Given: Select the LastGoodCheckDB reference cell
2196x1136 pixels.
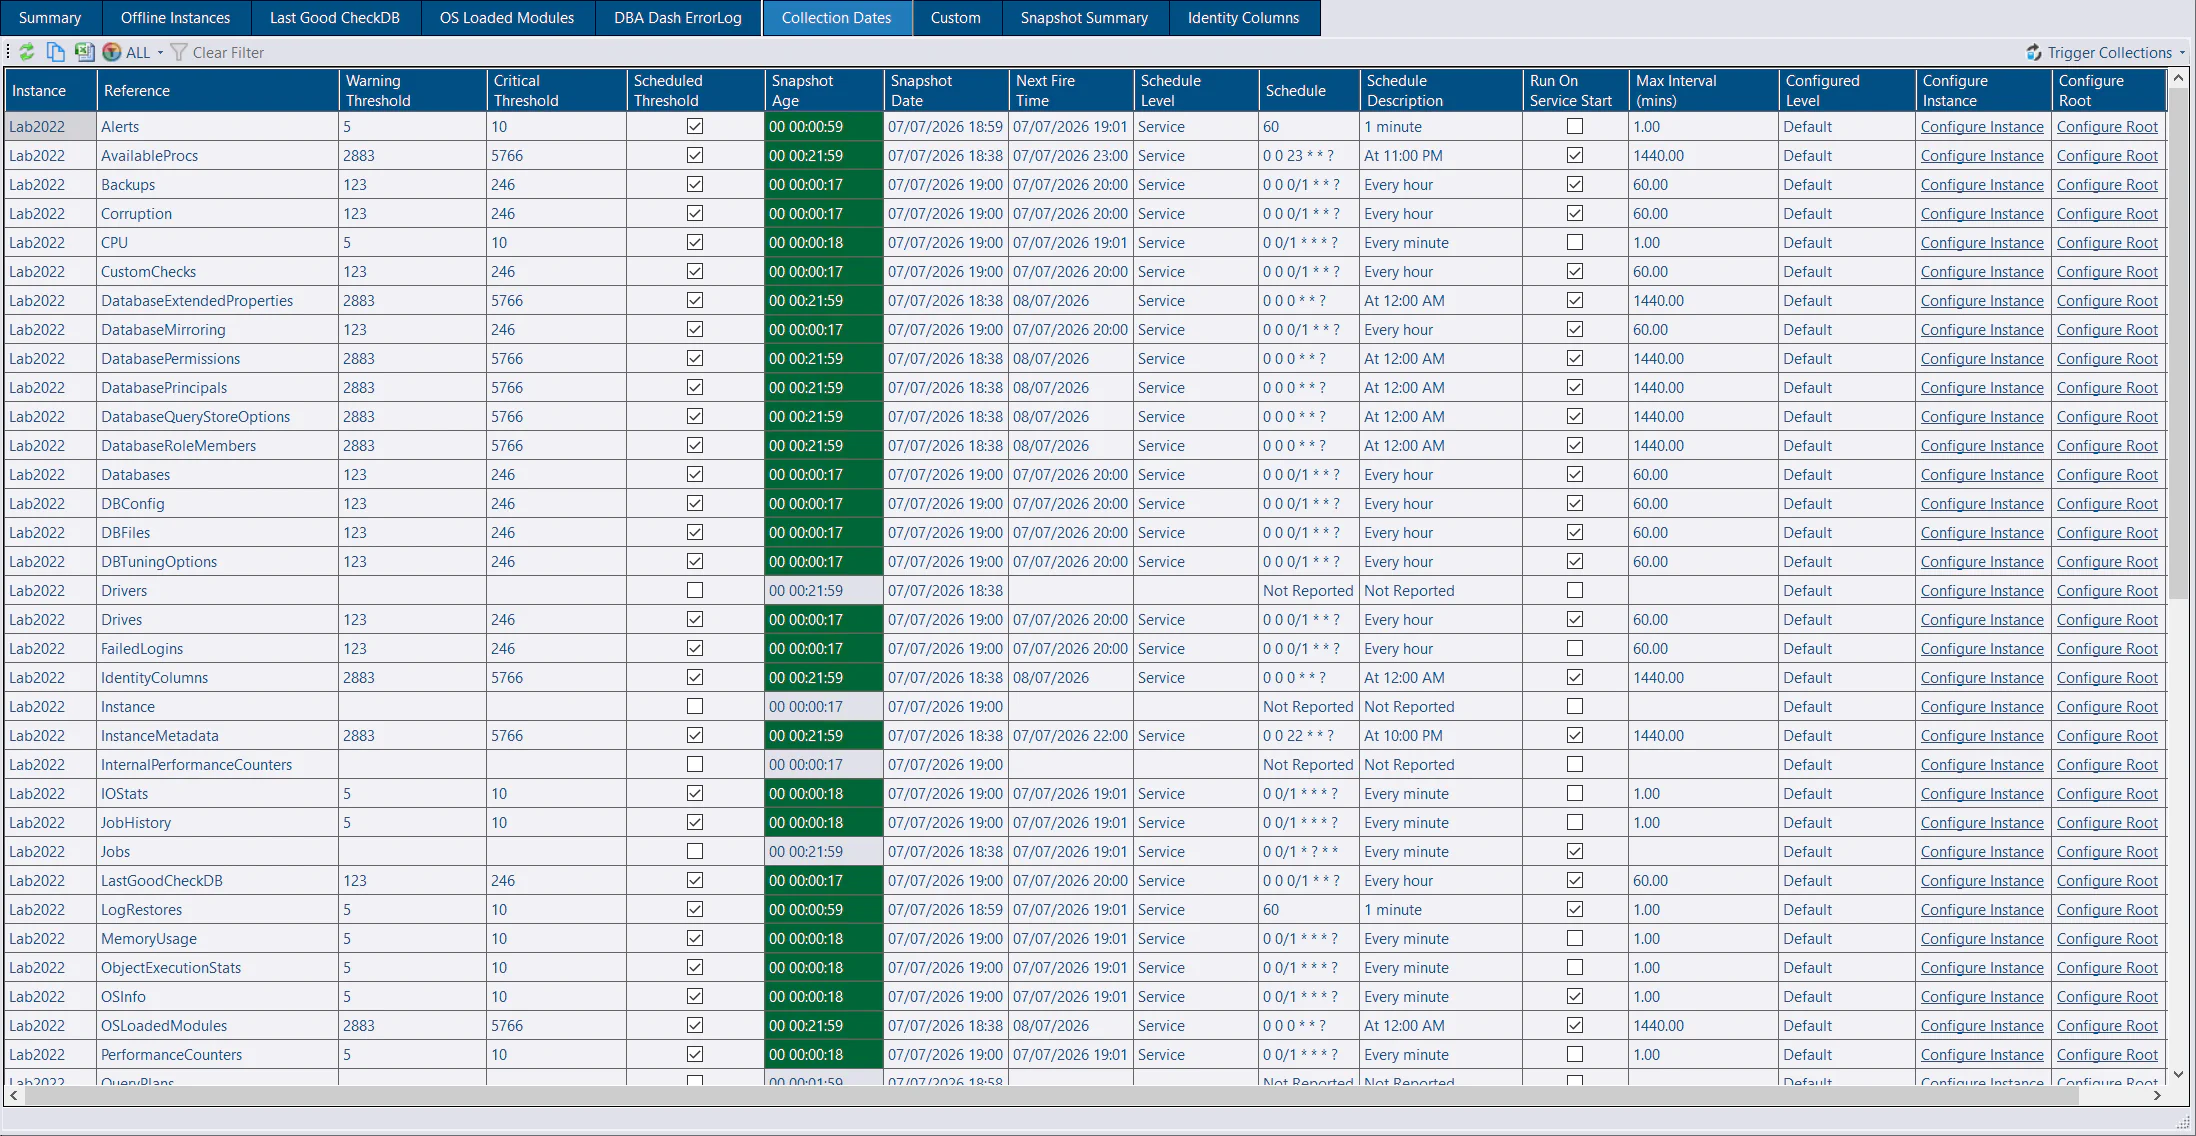Looking at the screenshot, I should coord(218,881).
